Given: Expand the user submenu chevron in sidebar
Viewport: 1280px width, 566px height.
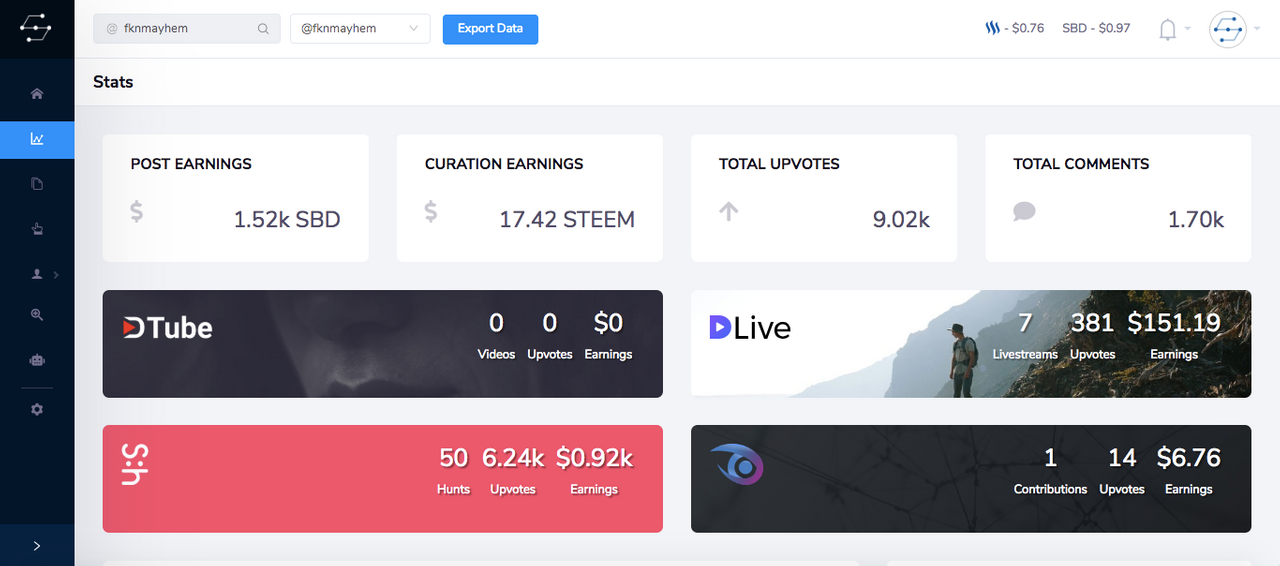Looking at the screenshot, I should pyautogui.click(x=56, y=274).
